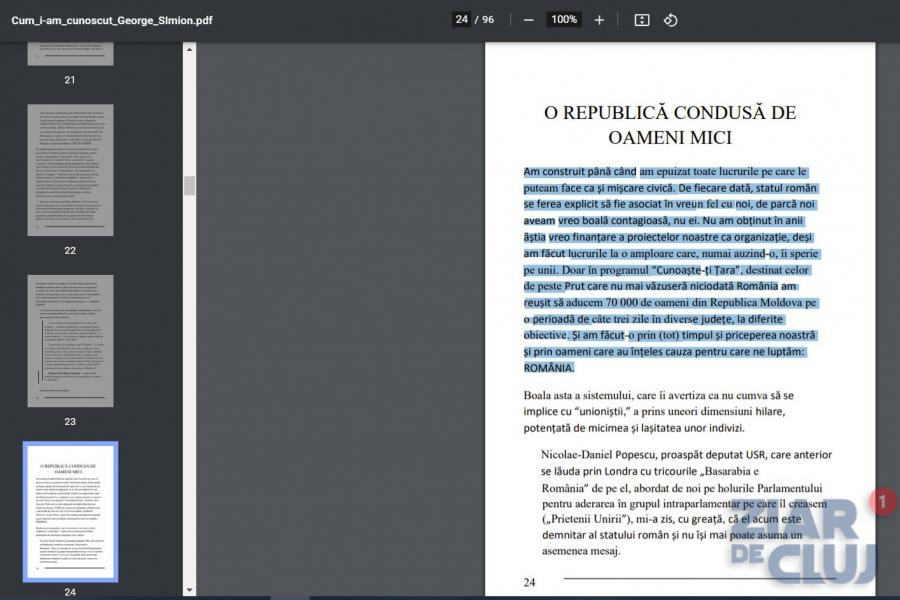
Task: Click the file name Cum_i-am_cunoscut_George_Simion.pdf
Action: point(112,20)
